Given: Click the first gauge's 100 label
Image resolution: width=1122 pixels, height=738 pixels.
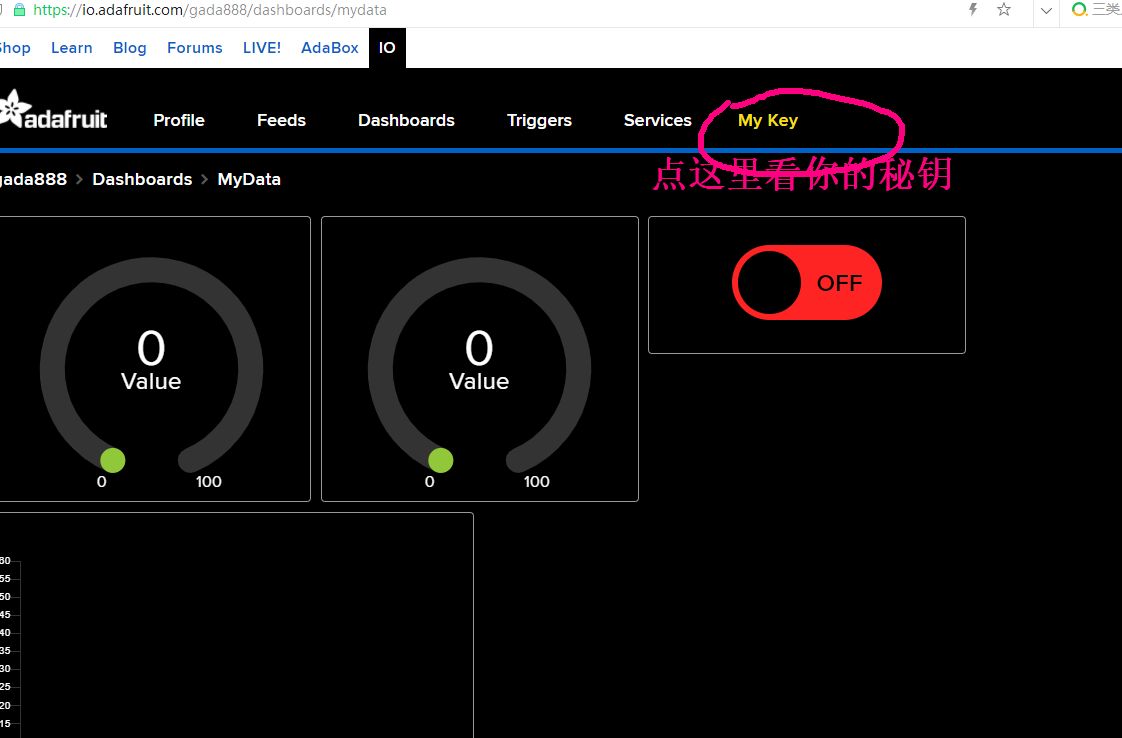Looking at the screenshot, I should (x=209, y=482).
